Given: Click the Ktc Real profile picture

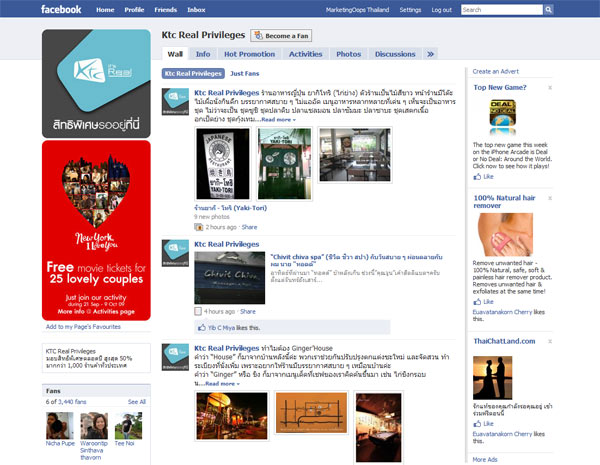Looking at the screenshot, I should pyautogui.click(x=96, y=83).
